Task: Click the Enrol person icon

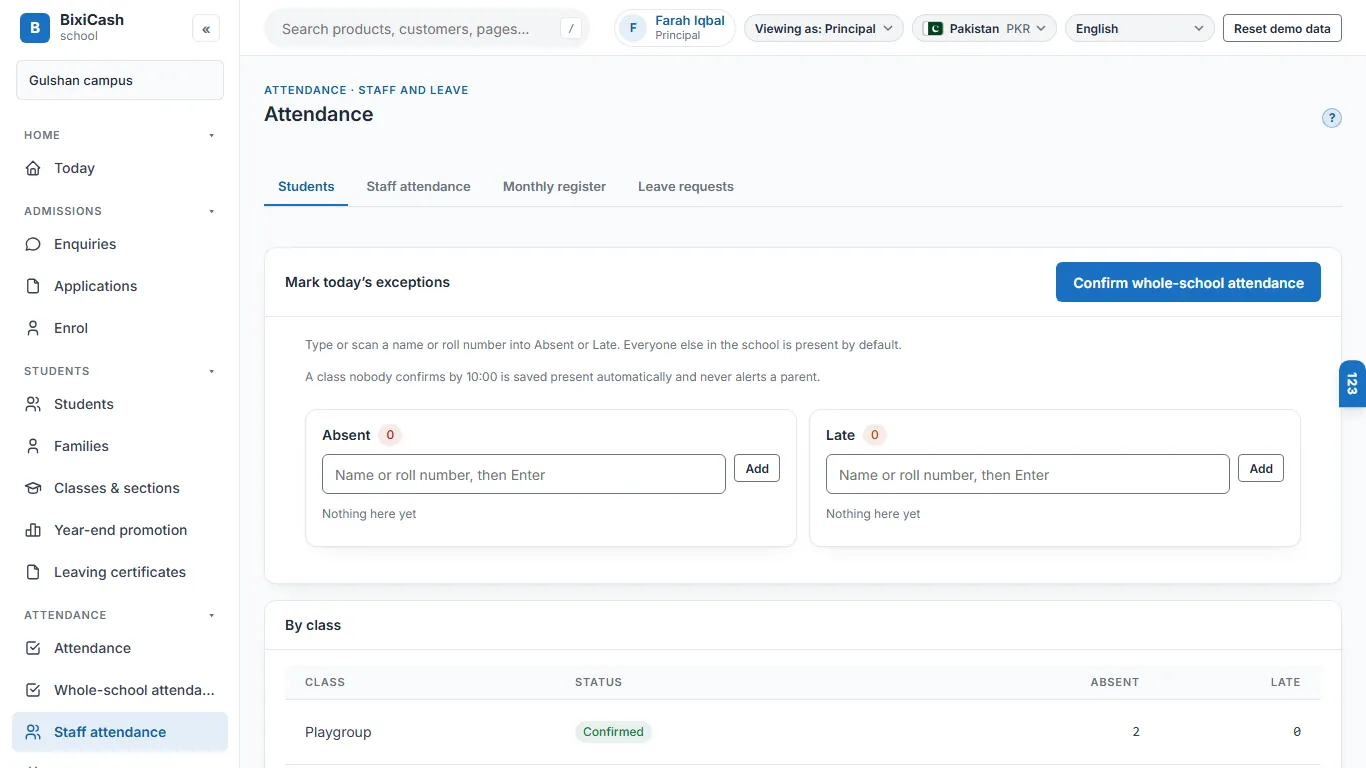Action: click(33, 328)
